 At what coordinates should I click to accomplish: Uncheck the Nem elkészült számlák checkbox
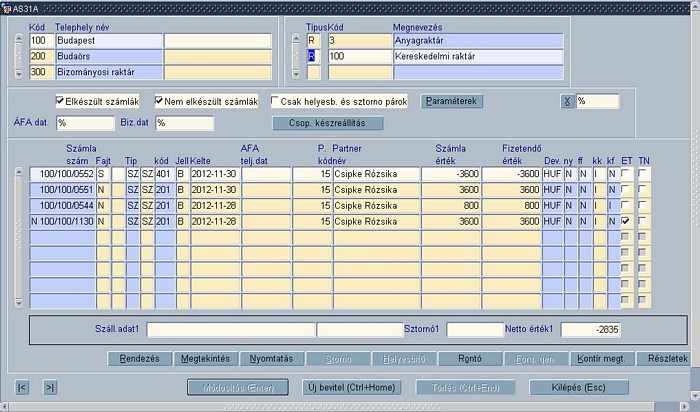coord(158,101)
